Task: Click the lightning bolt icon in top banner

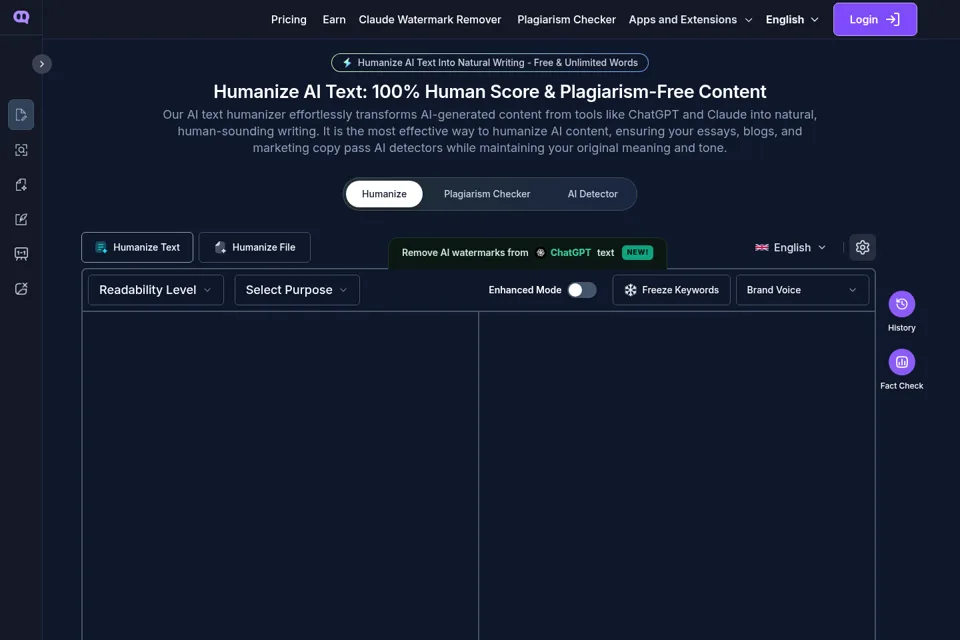Action: tap(347, 62)
